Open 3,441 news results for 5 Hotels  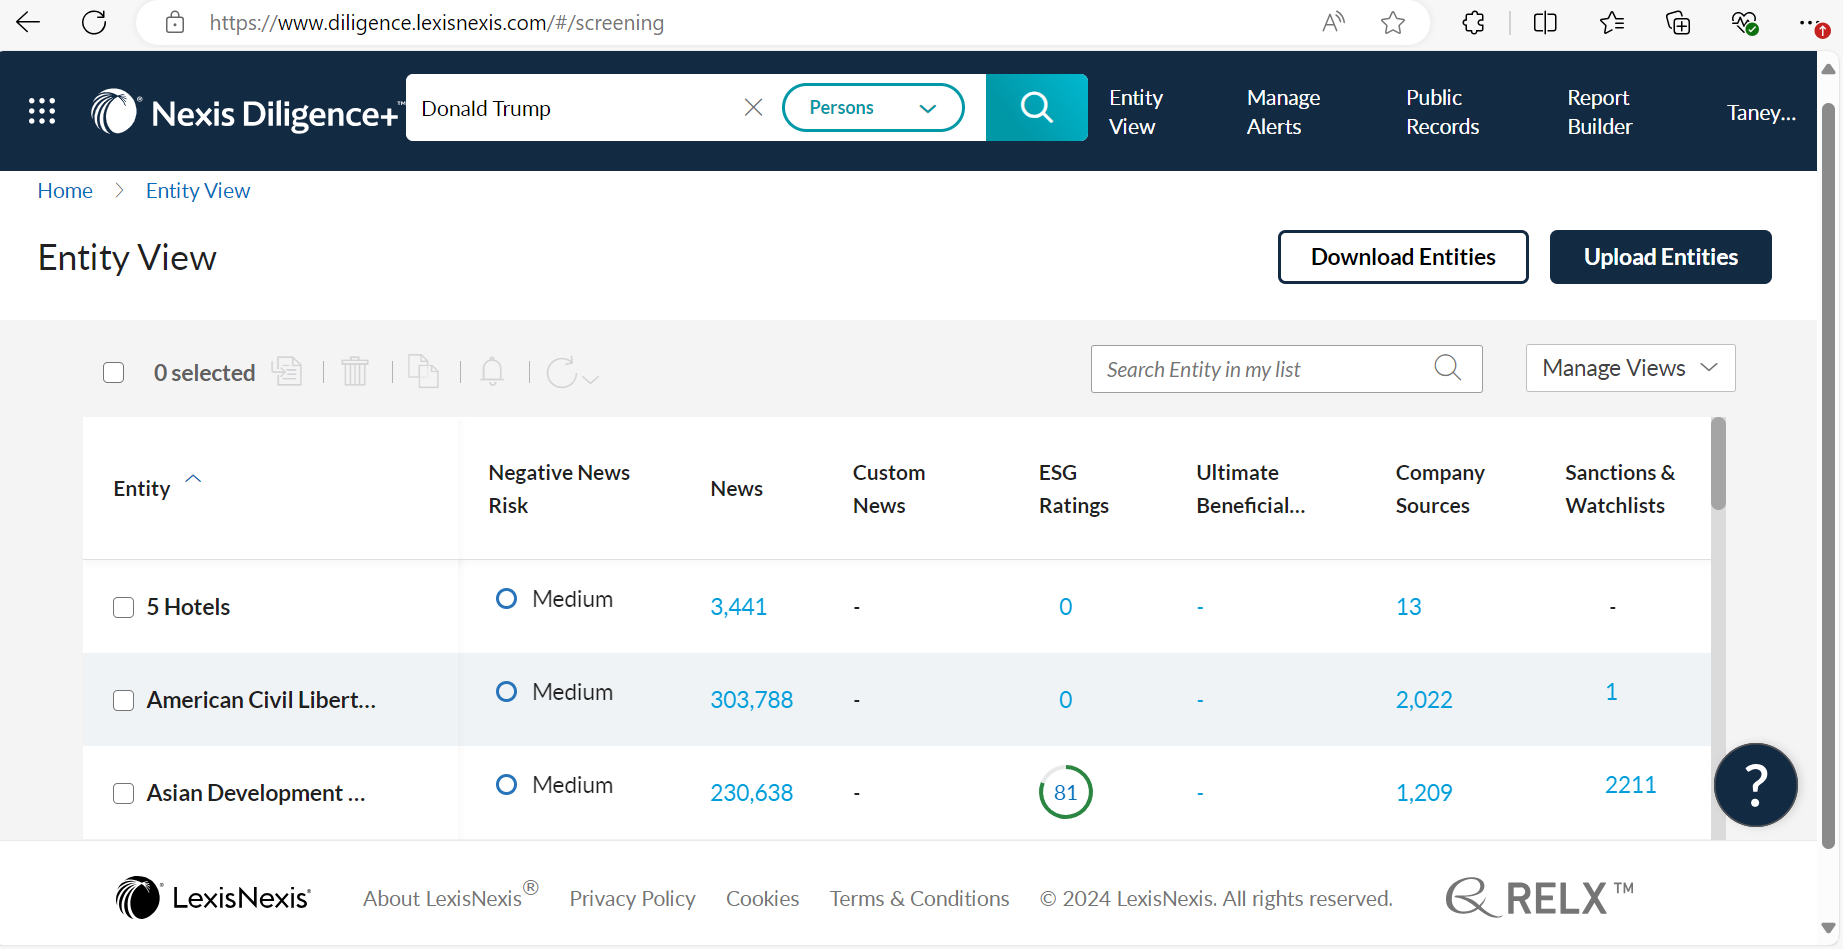(x=738, y=607)
